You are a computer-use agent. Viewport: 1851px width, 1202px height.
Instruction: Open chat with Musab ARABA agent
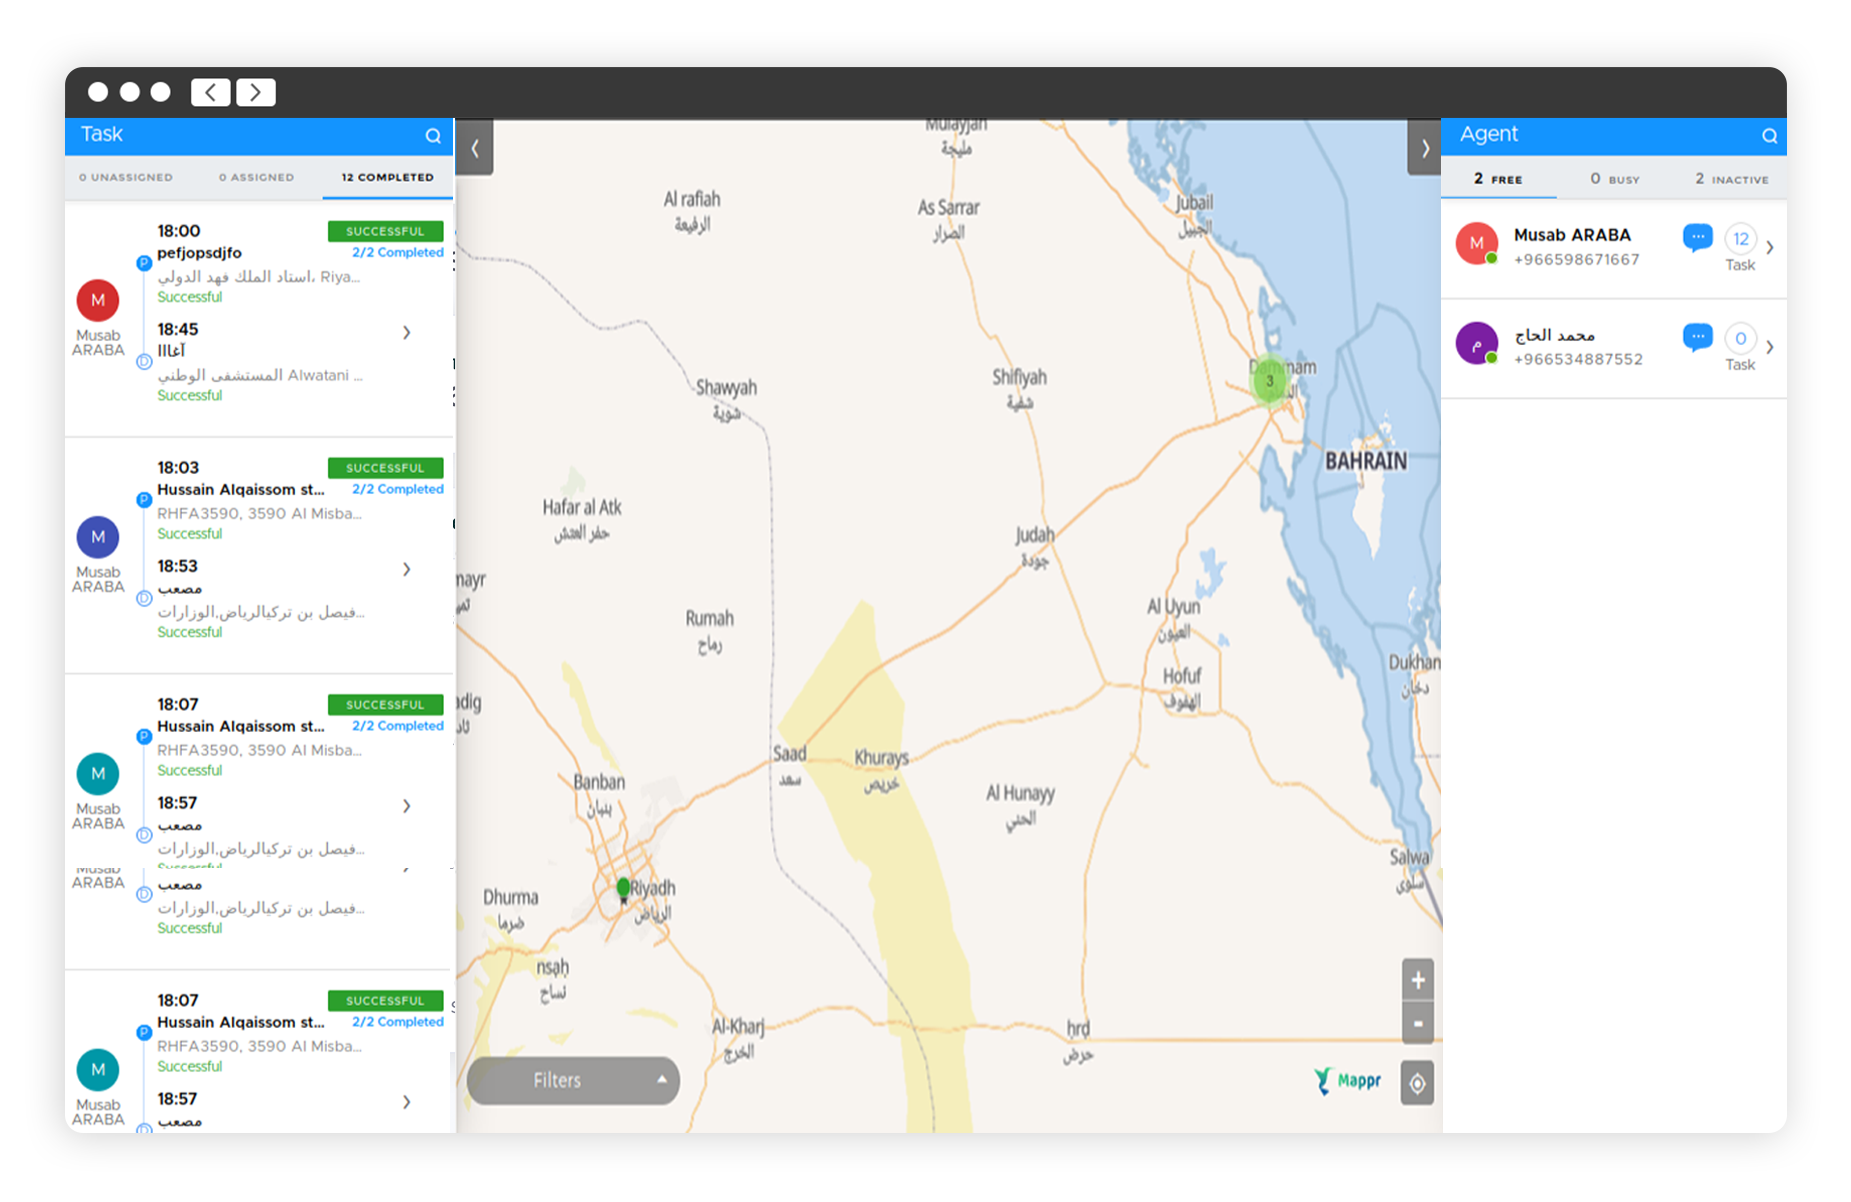pyautogui.click(x=1697, y=238)
